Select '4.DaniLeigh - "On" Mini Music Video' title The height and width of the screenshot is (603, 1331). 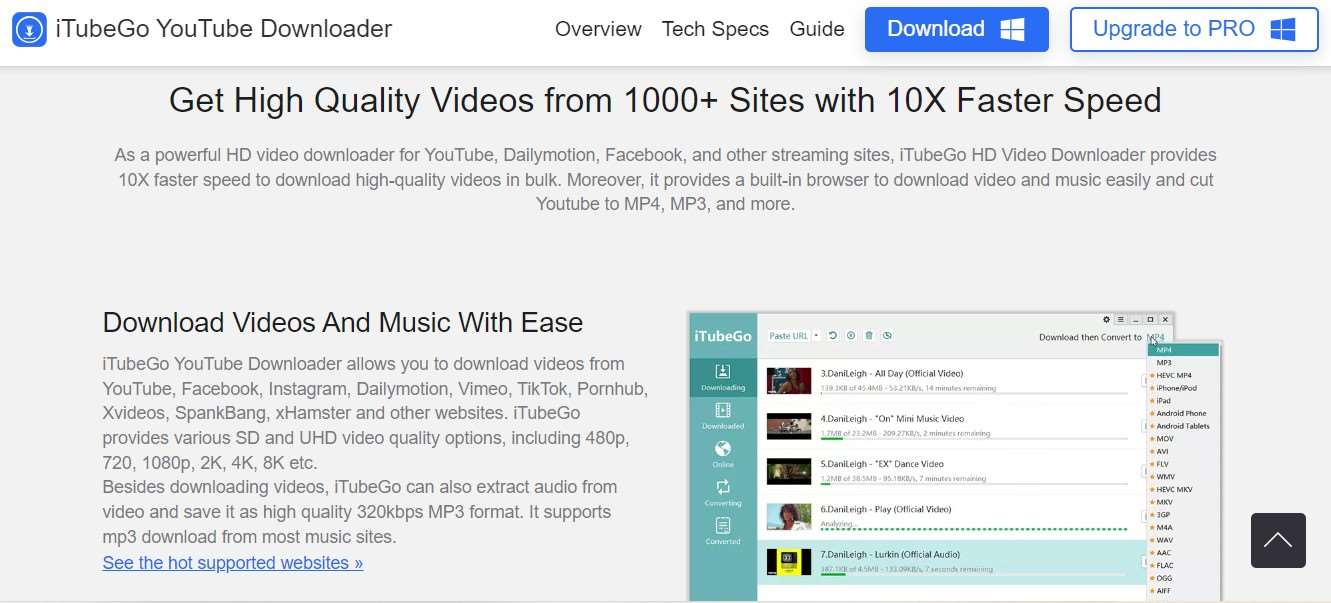click(892, 419)
